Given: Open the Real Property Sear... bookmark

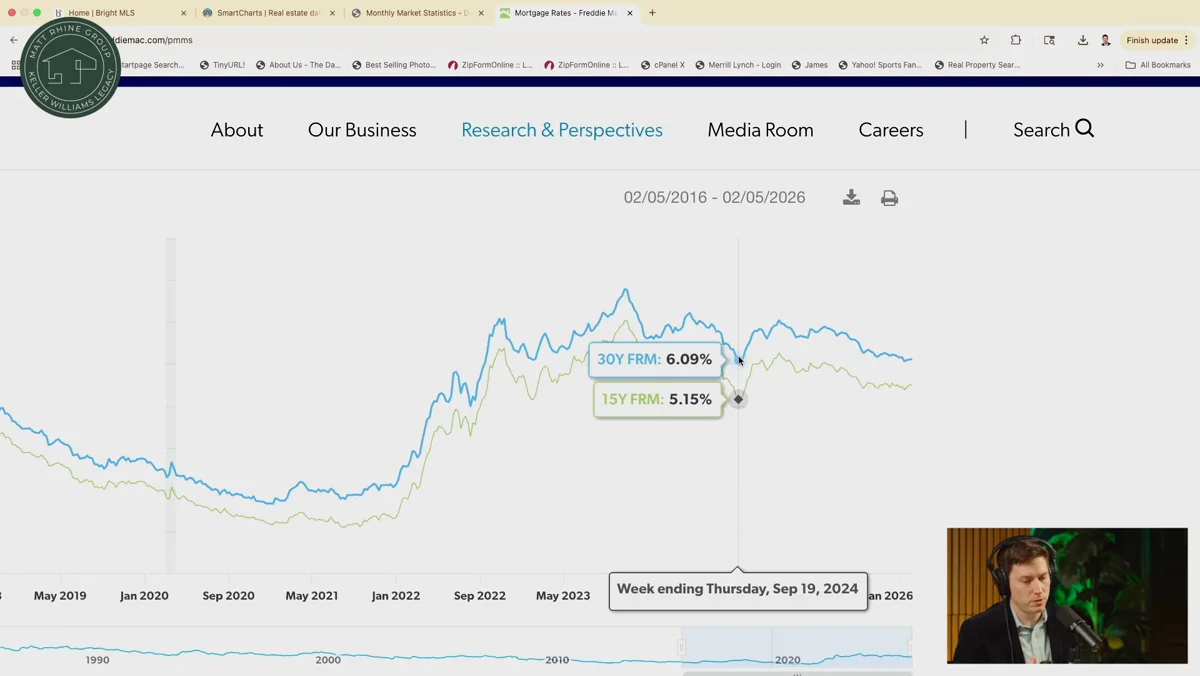Looking at the screenshot, I should tap(977, 65).
